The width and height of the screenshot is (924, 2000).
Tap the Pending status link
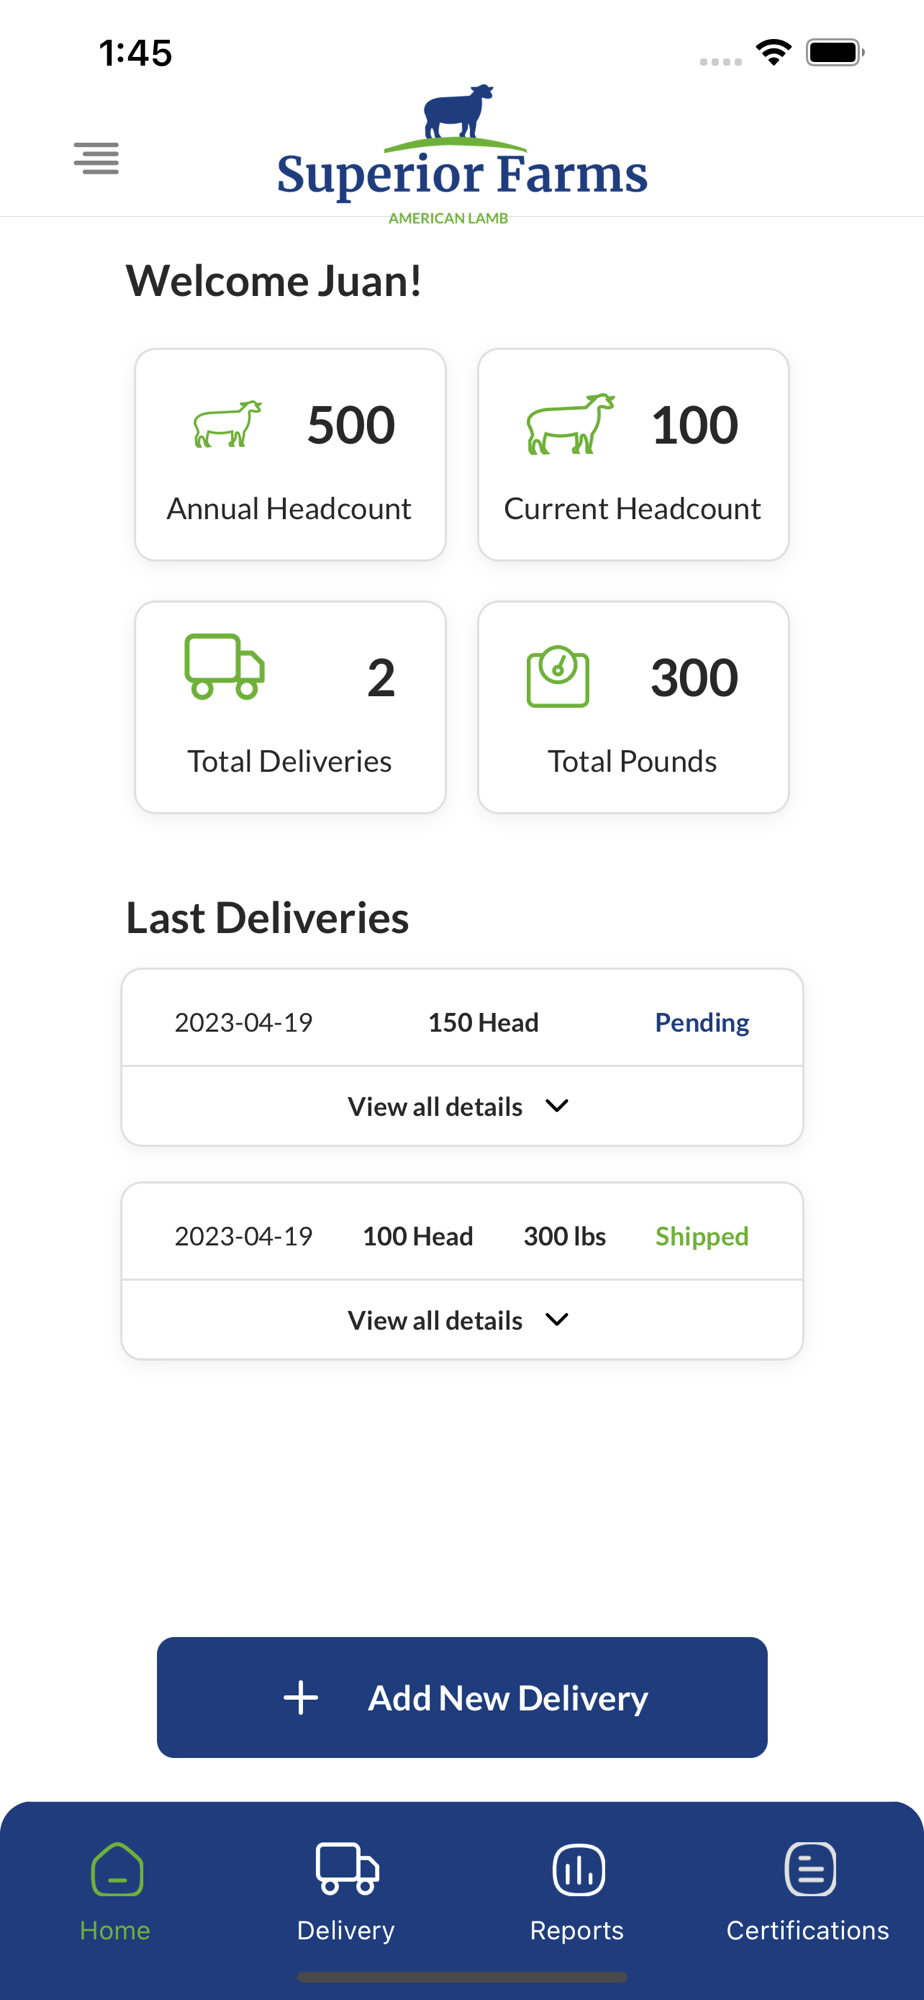pos(701,1022)
